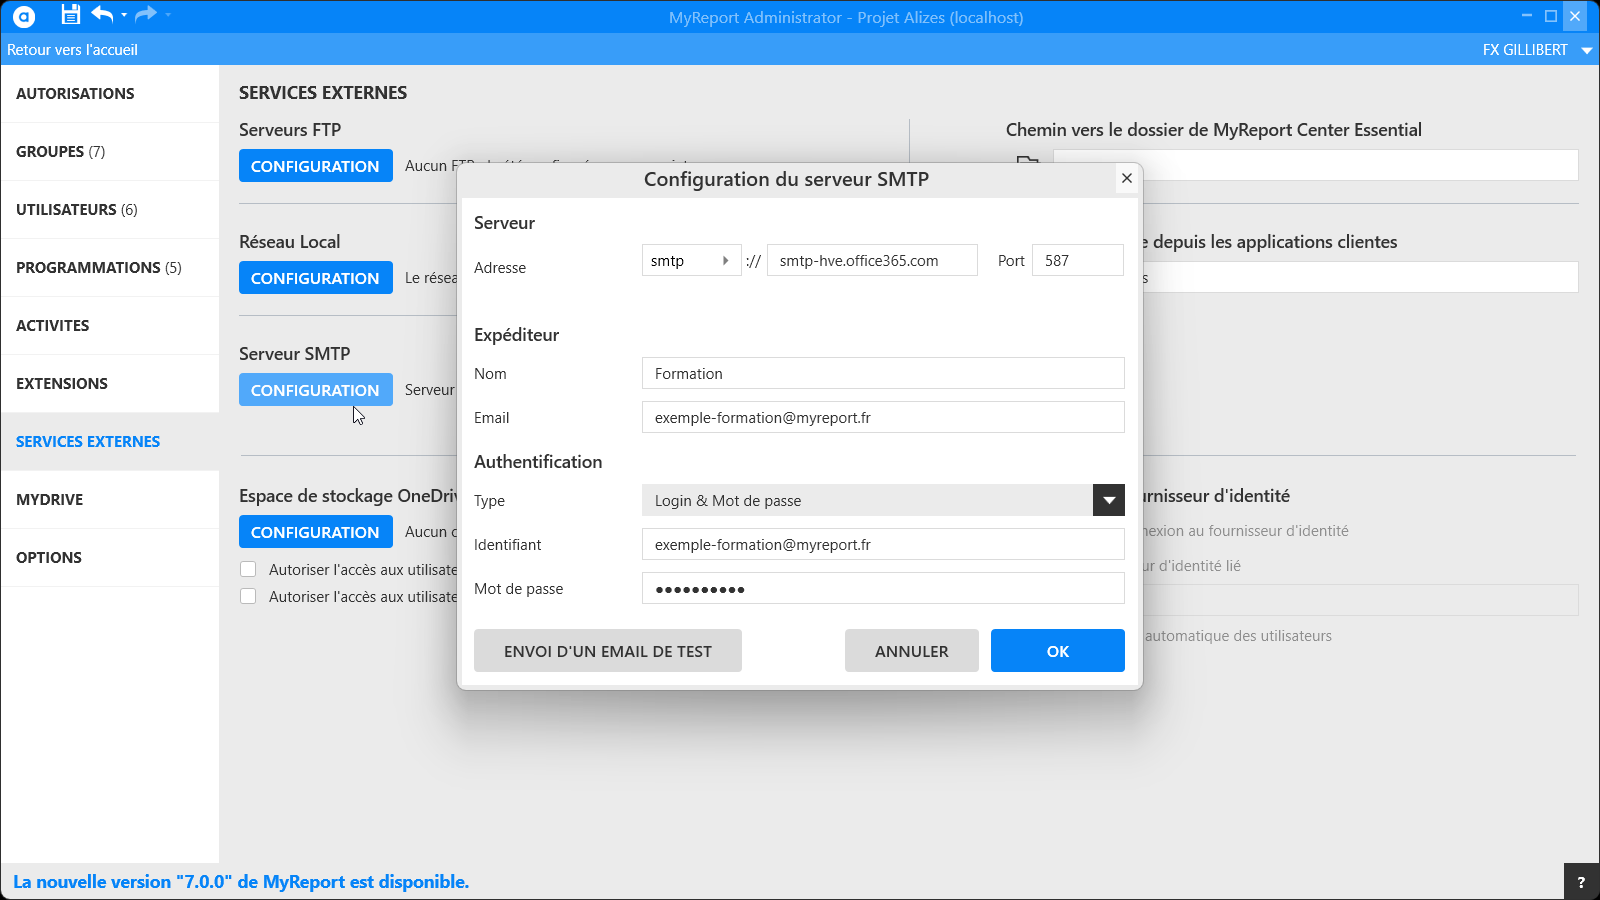1600x900 pixels.
Task: Click the undo arrow icon
Action: (x=102, y=14)
